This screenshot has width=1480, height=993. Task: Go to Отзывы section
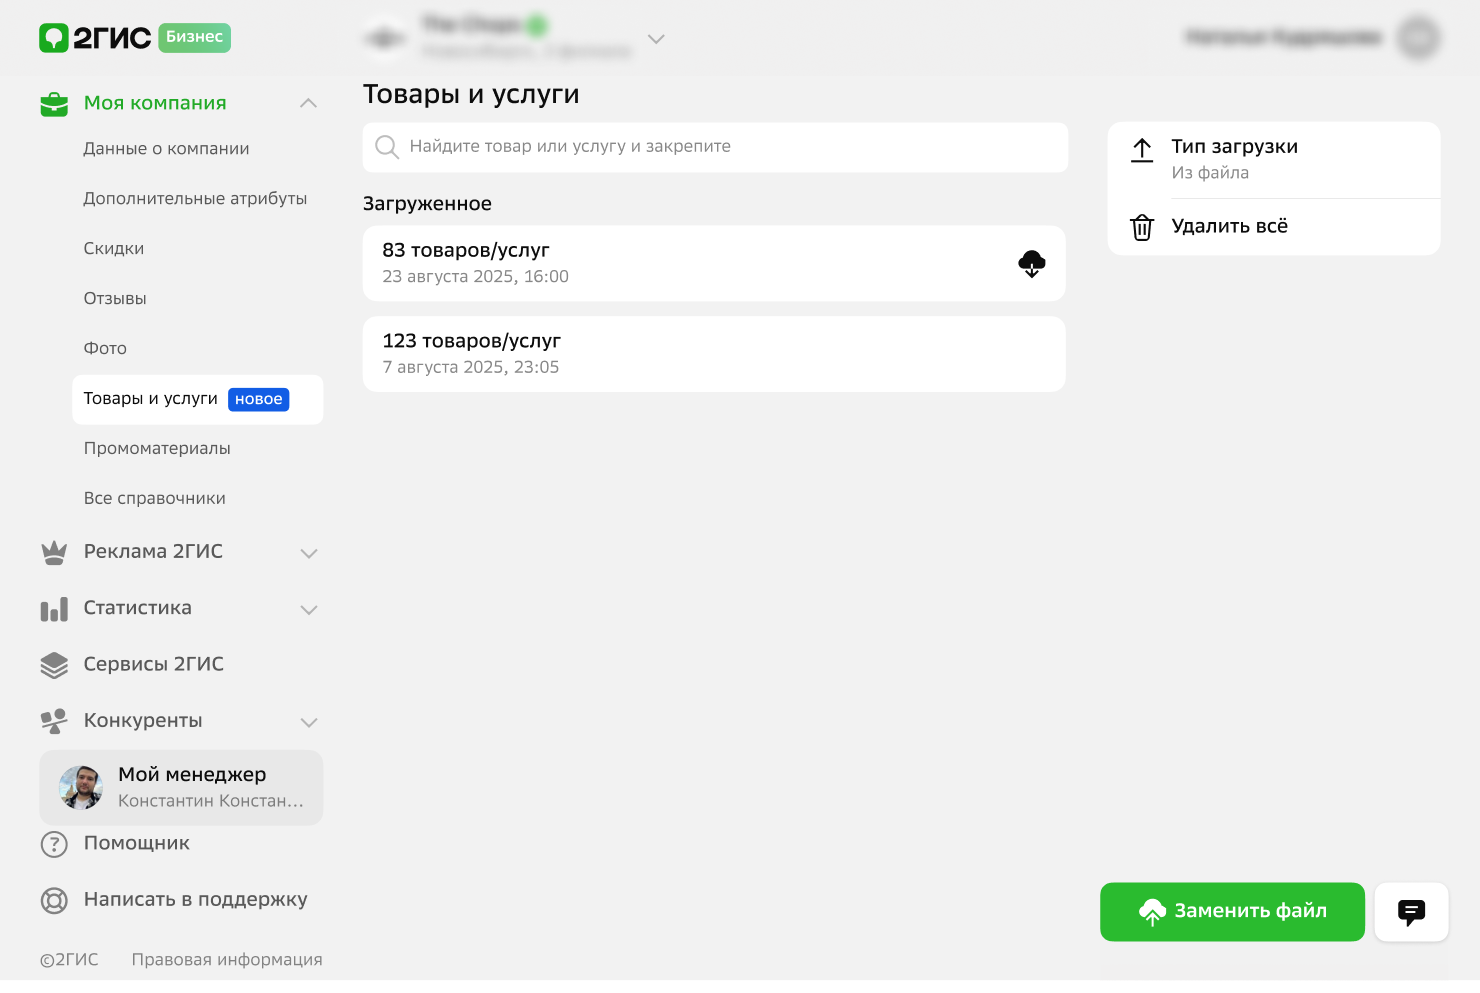pyautogui.click(x=115, y=299)
